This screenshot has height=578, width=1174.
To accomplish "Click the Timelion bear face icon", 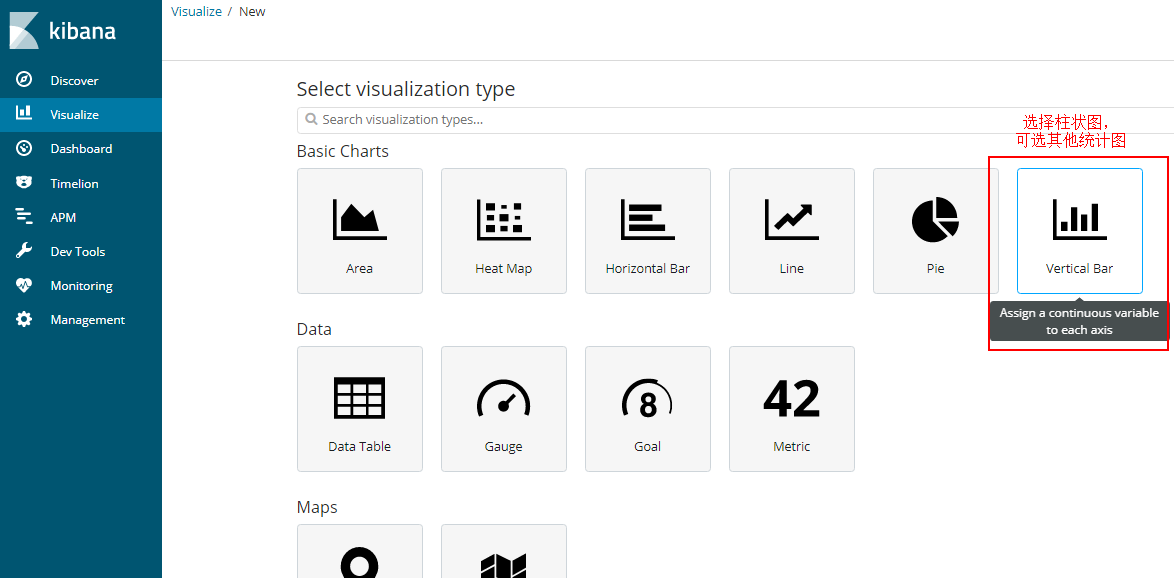I will [x=24, y=183].
